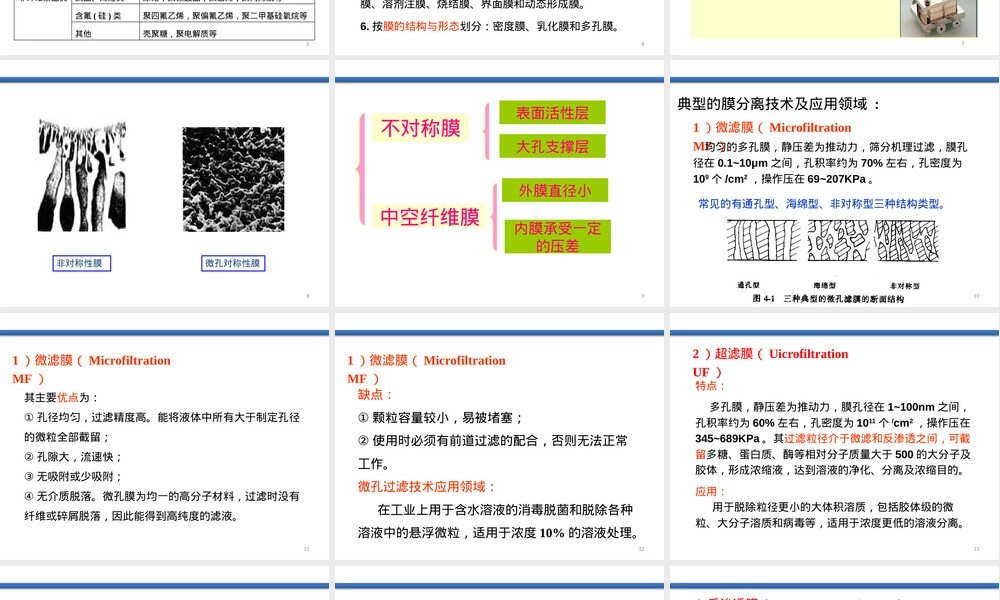The image size is (1000, 600).
Task: Click the line ② 孔隙大,流速快
Action: coord(73,457)
